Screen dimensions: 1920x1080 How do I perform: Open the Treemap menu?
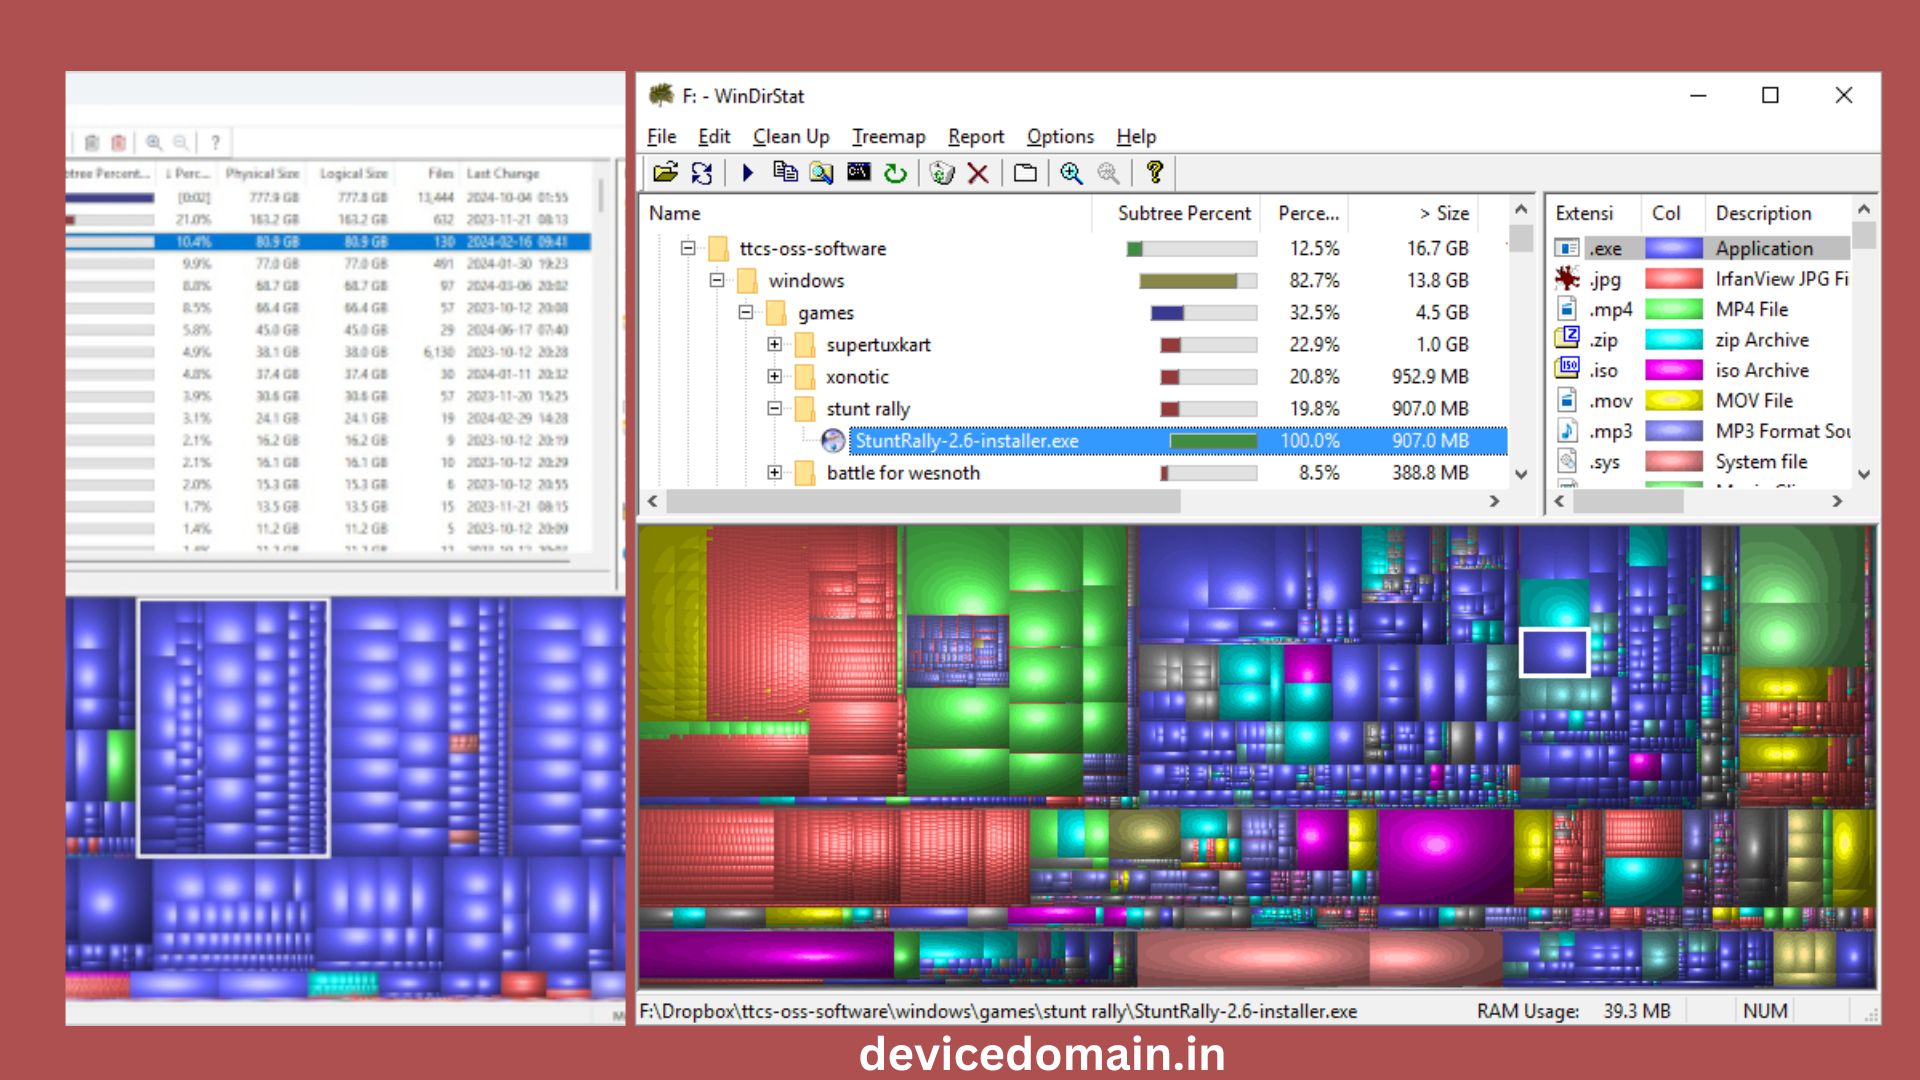(888, 136)
